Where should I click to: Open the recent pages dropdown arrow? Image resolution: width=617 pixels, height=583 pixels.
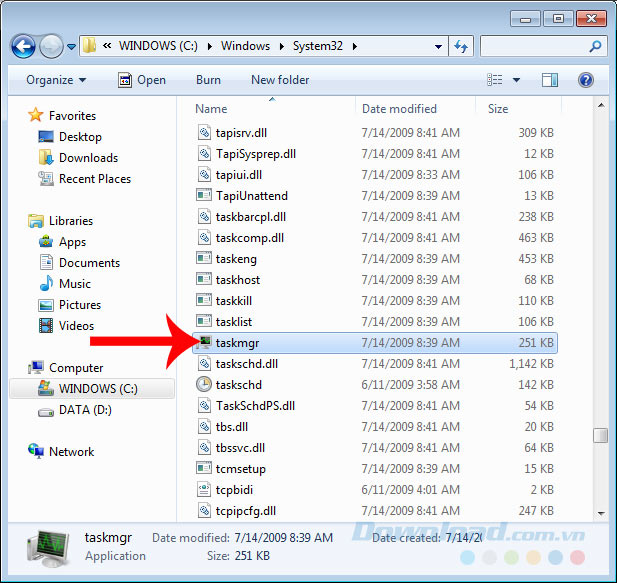[71, 47]
